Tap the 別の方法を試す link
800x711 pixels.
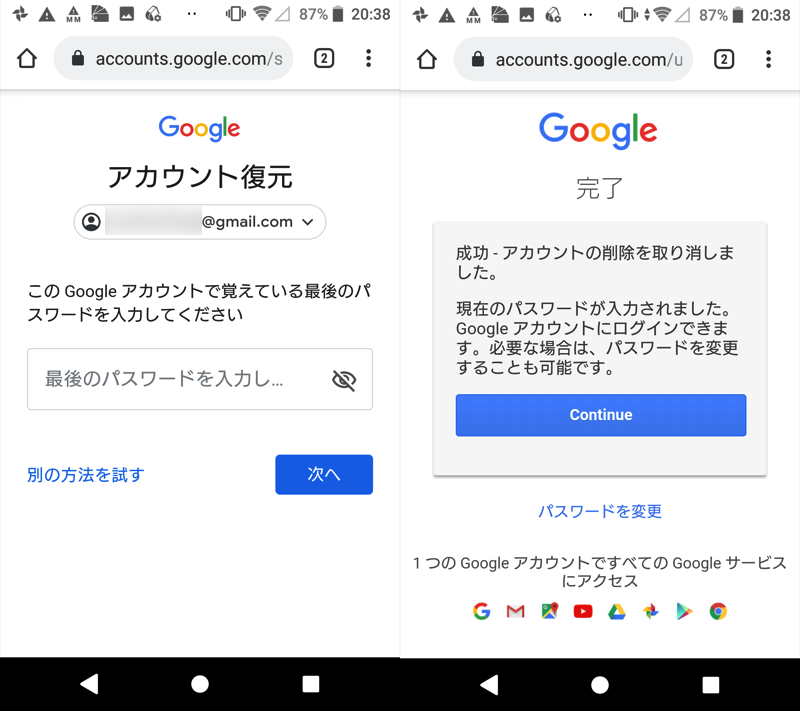pos(86,475)
